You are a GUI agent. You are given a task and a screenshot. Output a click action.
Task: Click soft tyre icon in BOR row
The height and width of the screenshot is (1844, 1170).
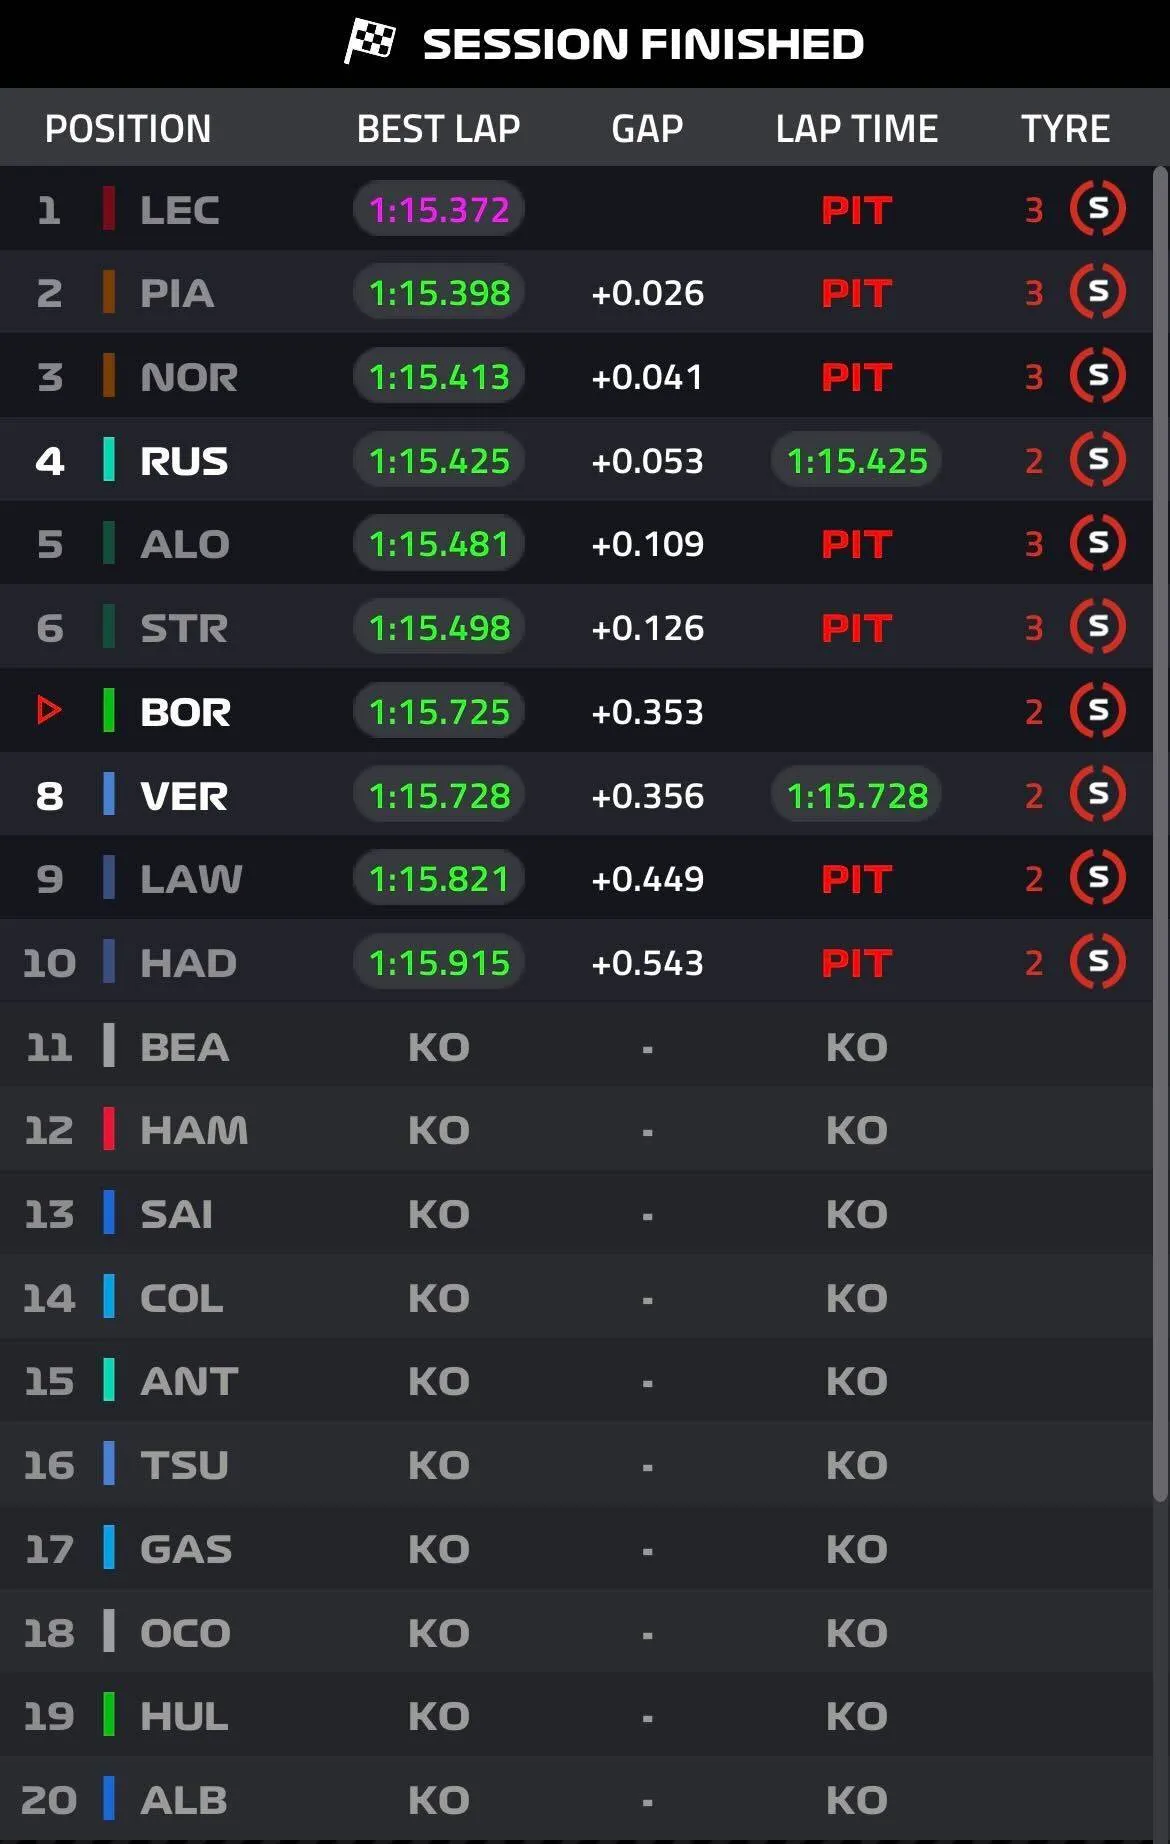click(1098, 711)
